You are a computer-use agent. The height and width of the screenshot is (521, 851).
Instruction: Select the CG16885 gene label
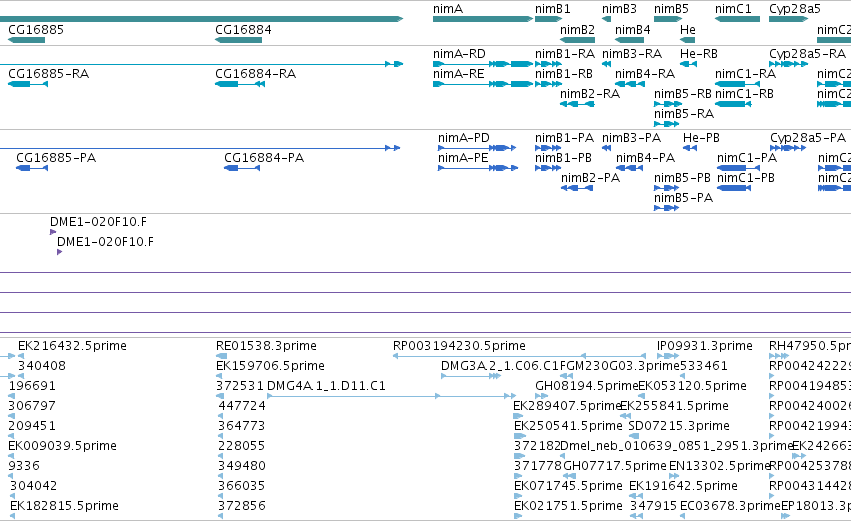point(36,30)
